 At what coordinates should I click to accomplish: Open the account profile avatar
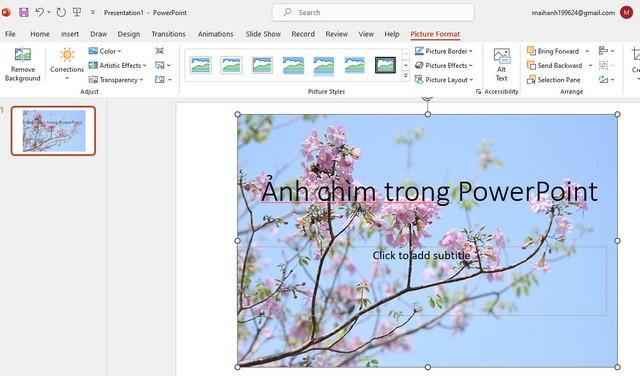coord(626,12)
